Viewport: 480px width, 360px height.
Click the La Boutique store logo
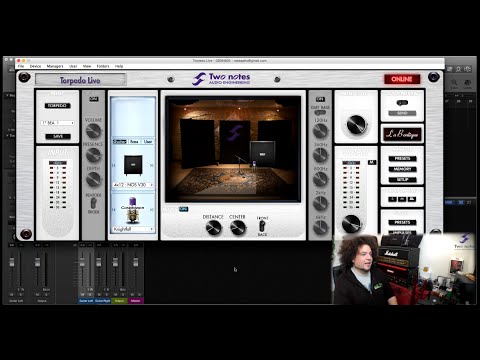pos(402,134)
